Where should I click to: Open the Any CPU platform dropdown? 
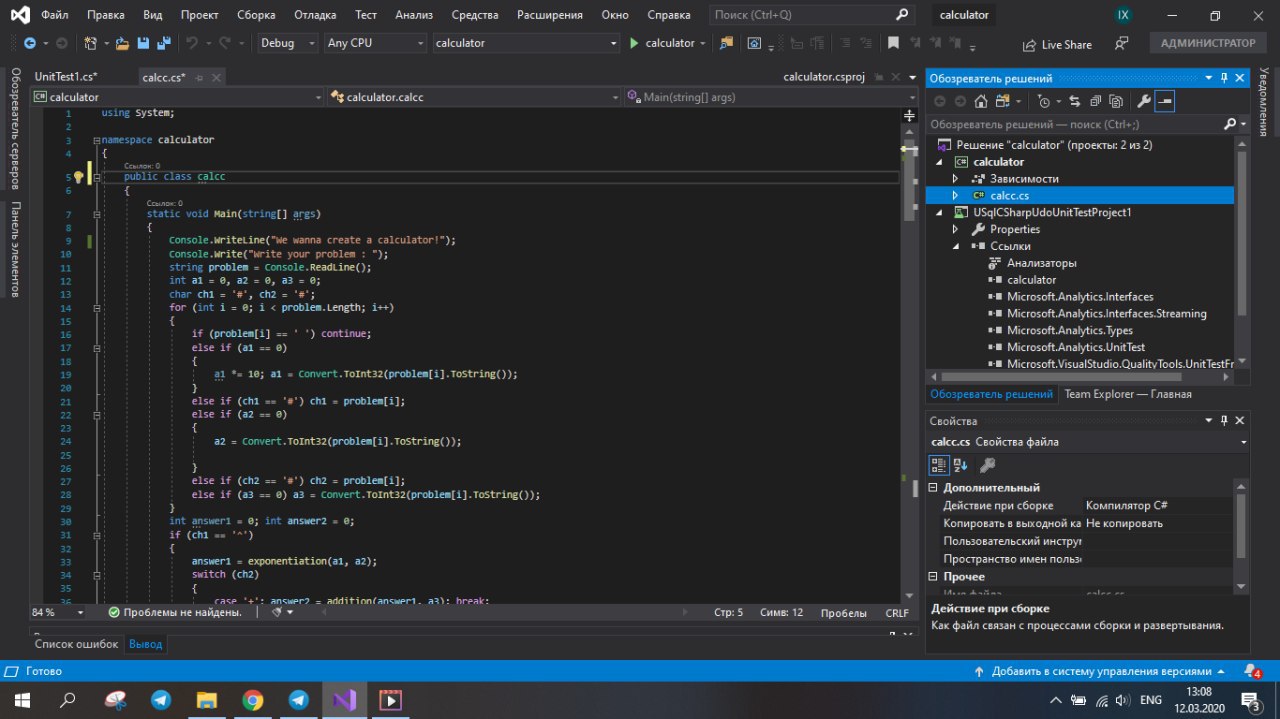pos(374,43)
